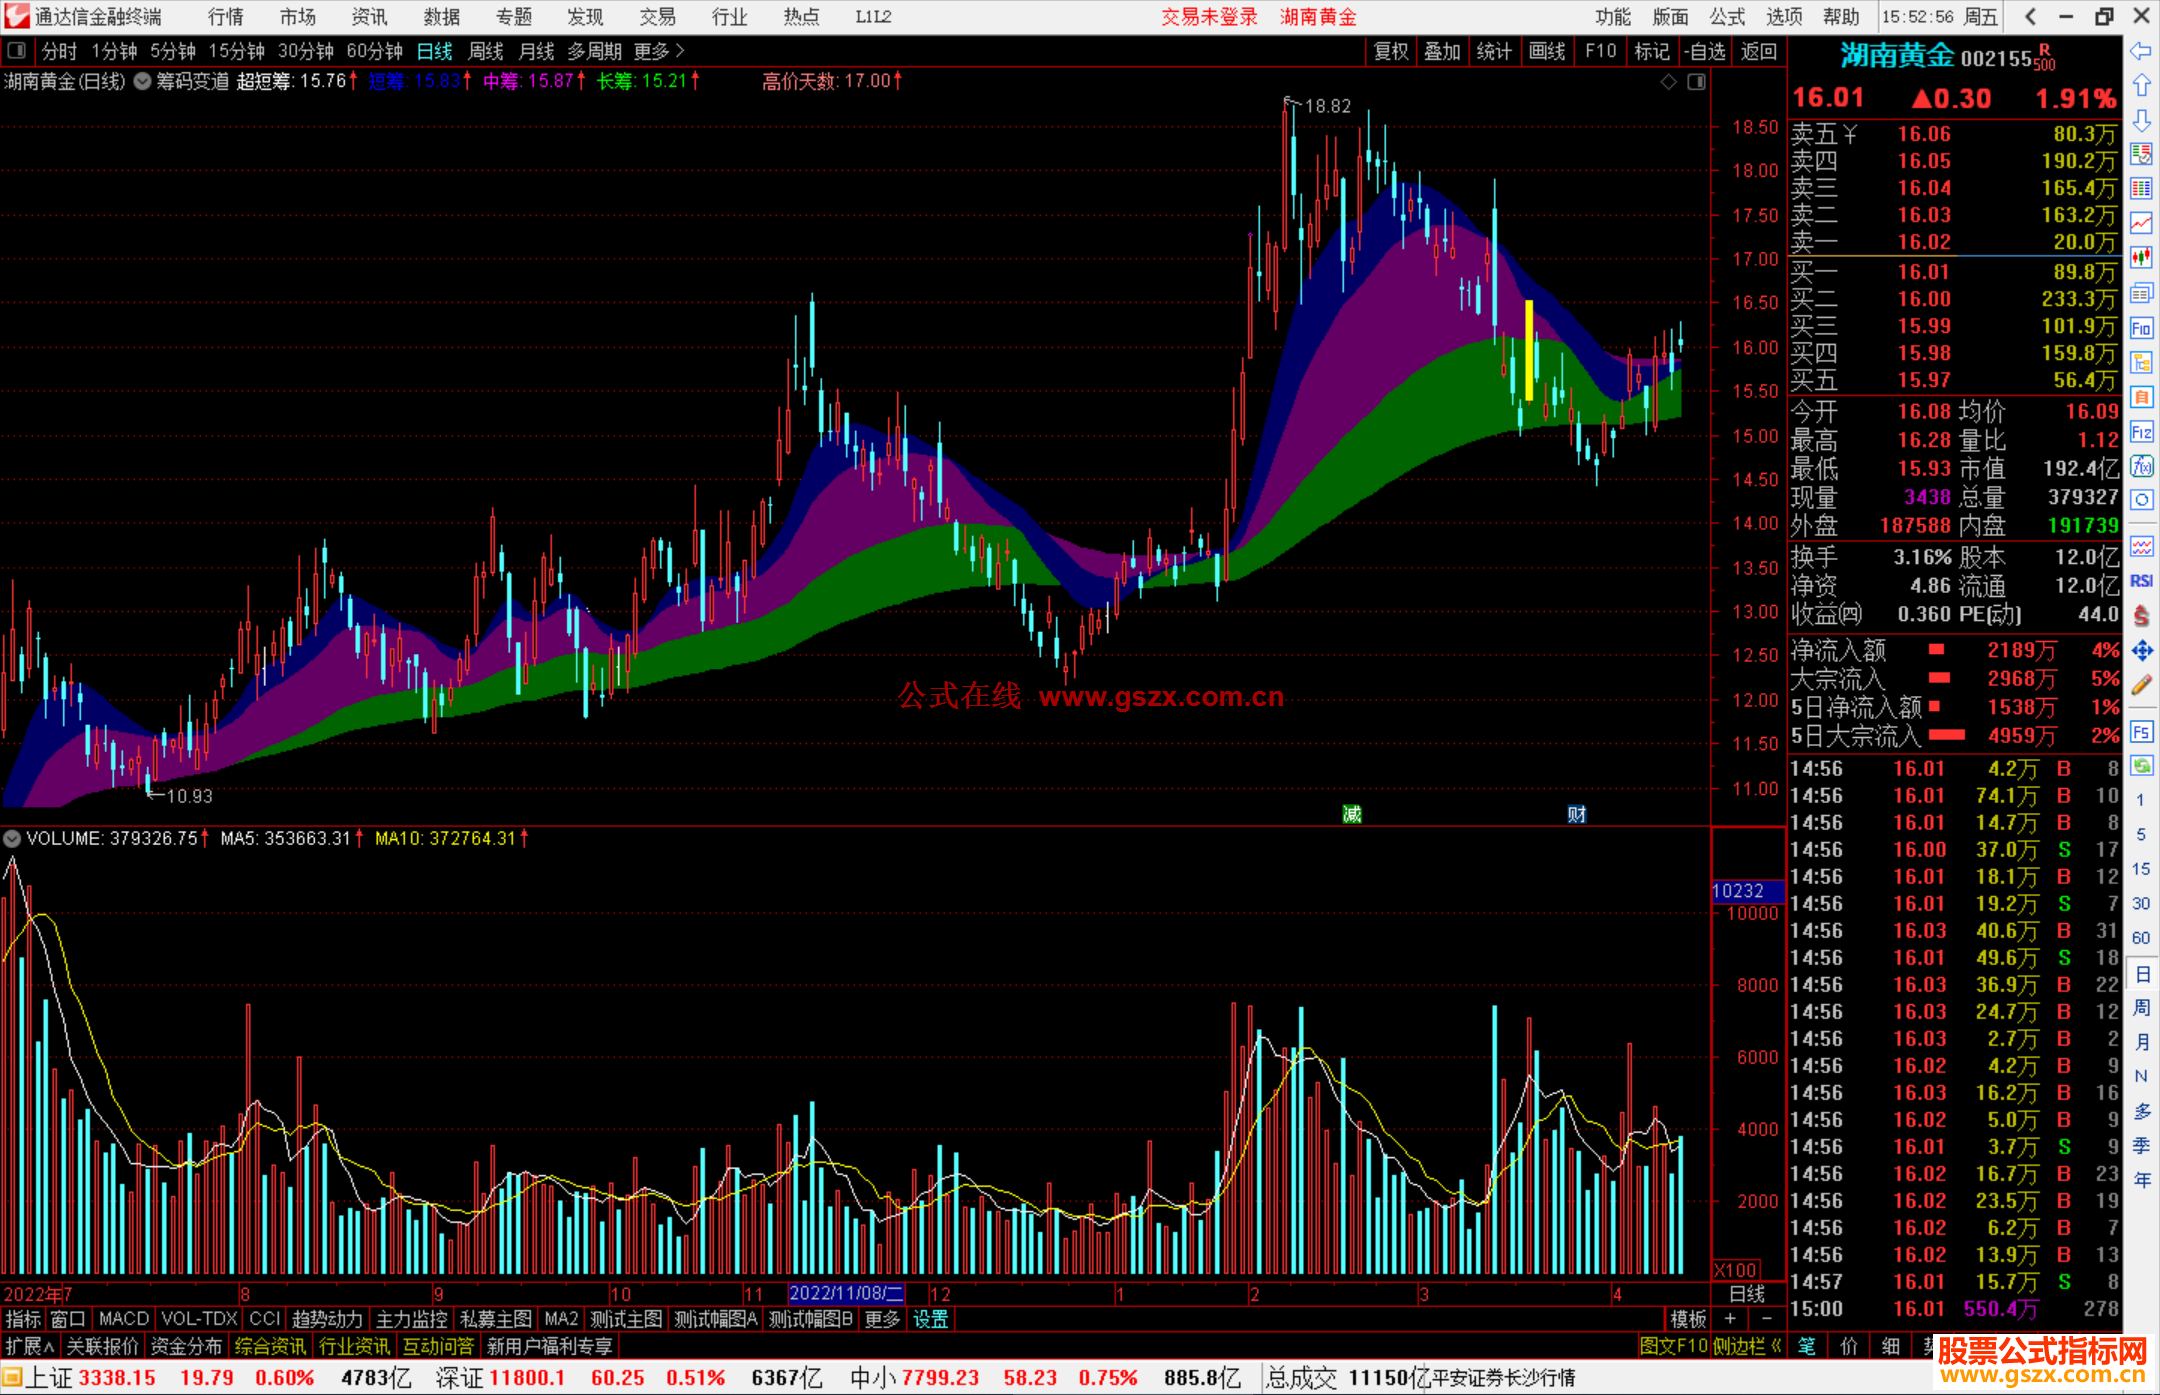Screen dimensions: 2160x1395
Task: Click the trend line chart sidebar icon
Action: (x=2141, y=223)
